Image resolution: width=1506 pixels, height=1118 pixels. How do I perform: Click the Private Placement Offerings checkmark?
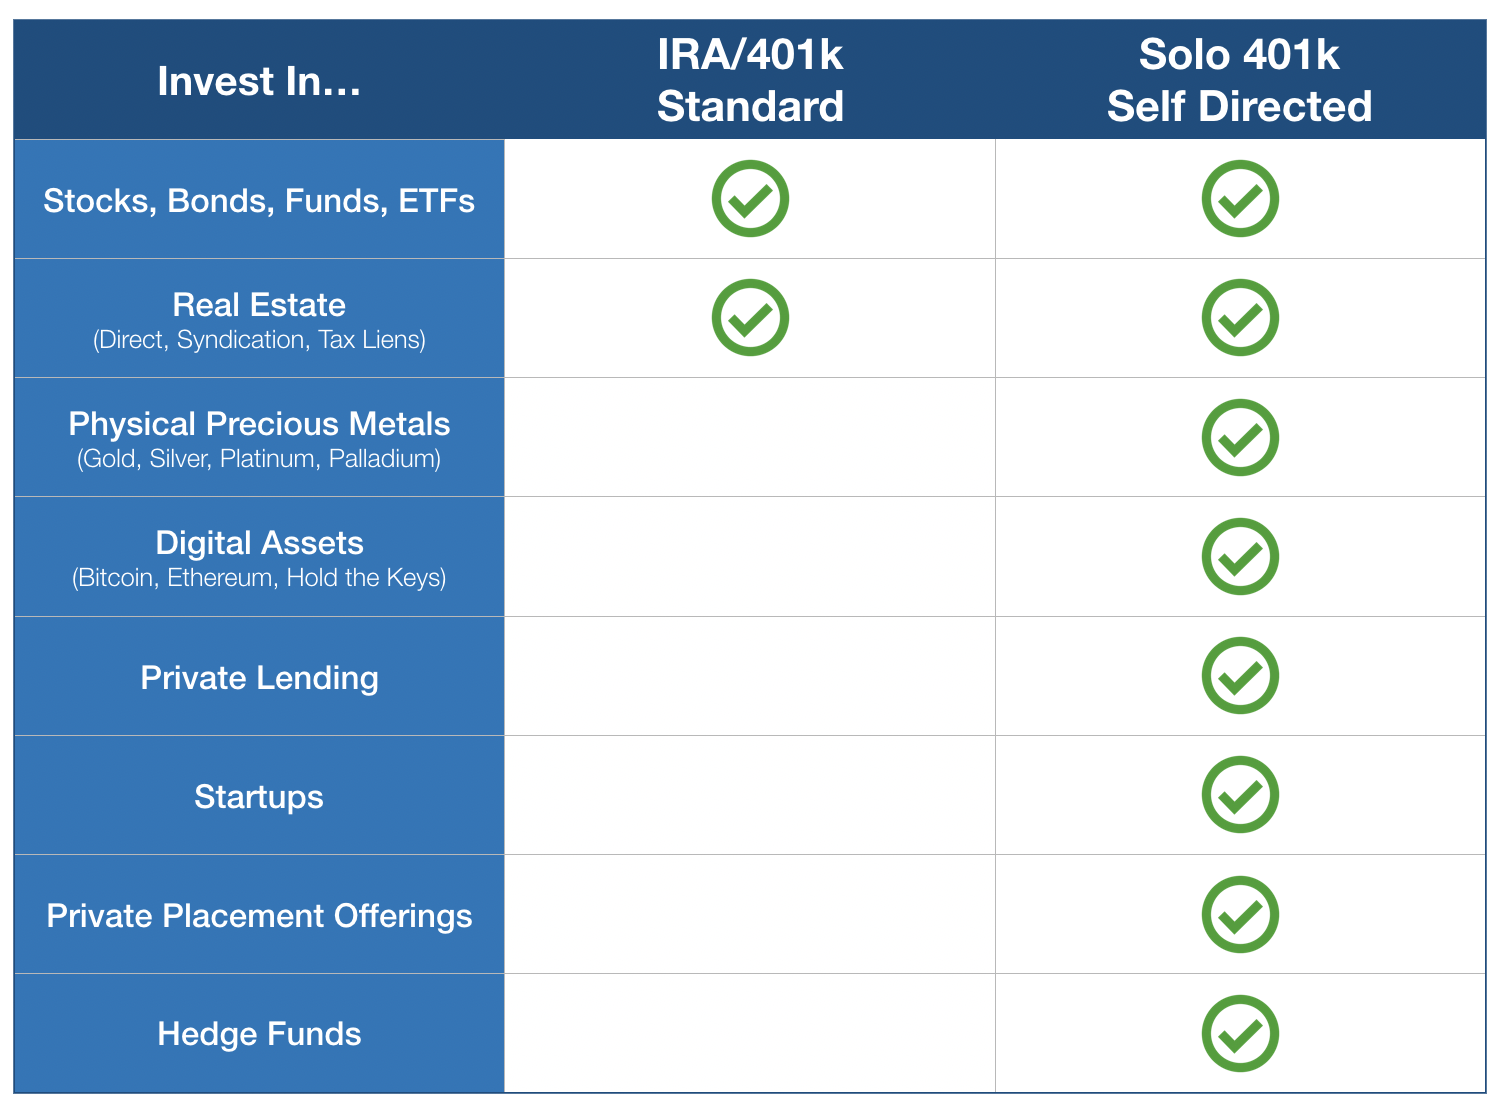(1240, 914)
